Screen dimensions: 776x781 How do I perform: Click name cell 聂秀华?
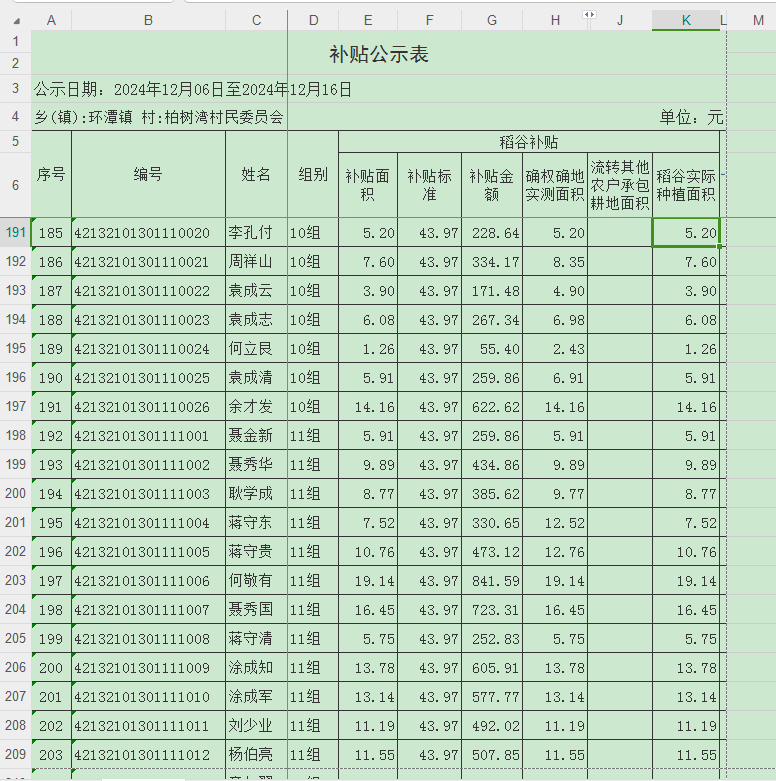pyautogui.click(x=257, y=464)
